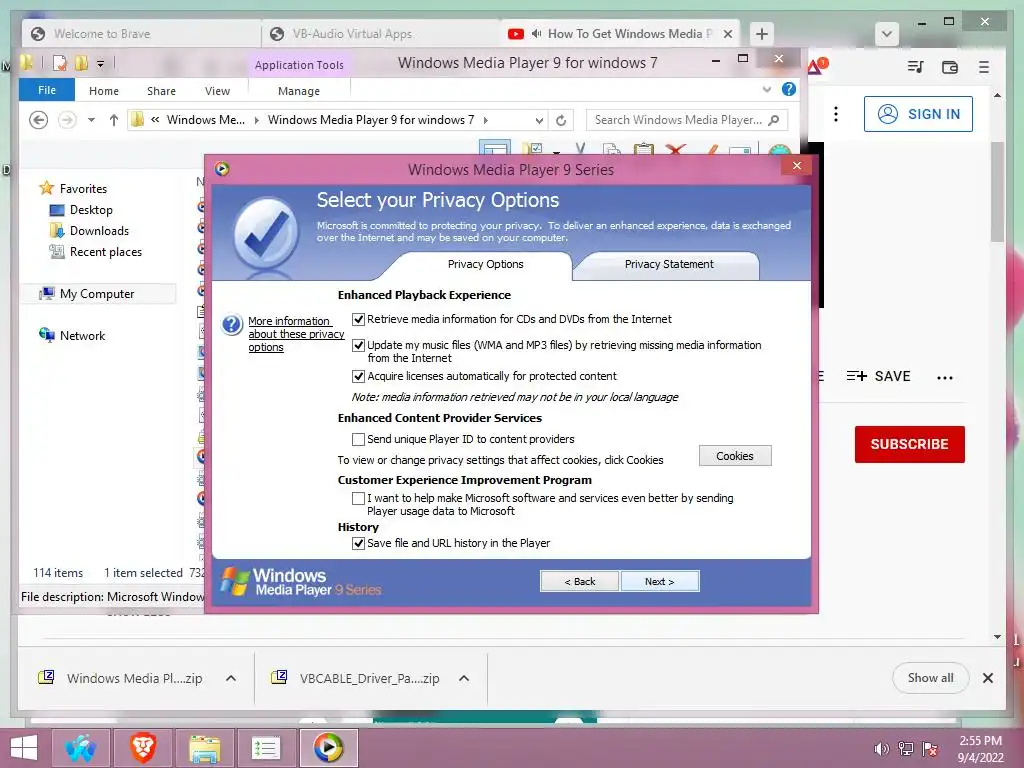
Task: Save the video to a playlist
Action: point(878,376)
